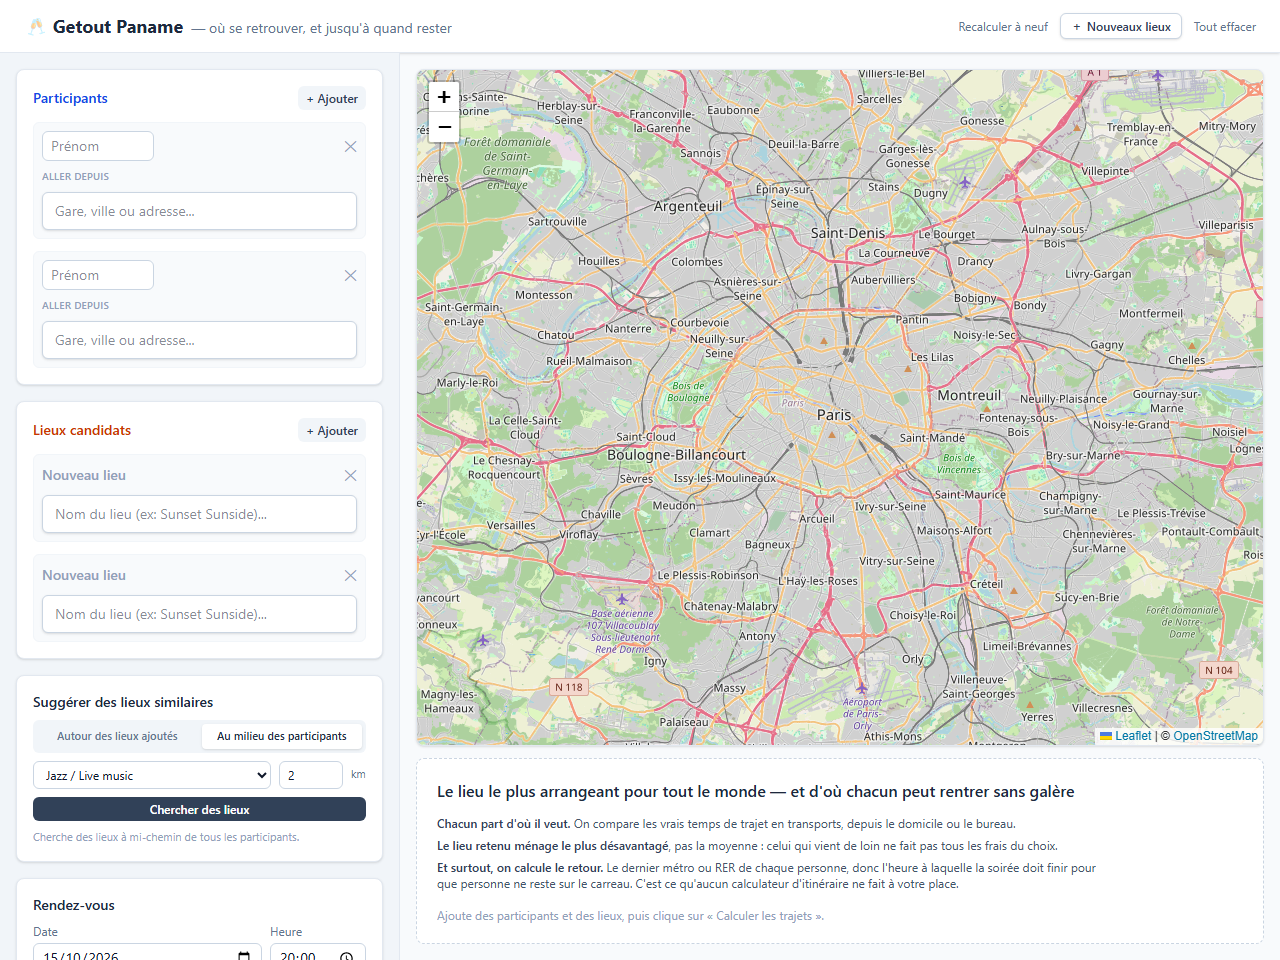This screenshot has width=1280, height=960.
Task: Click the Suggérer des lieux similaires heading
Action: [x=123, y=702]
